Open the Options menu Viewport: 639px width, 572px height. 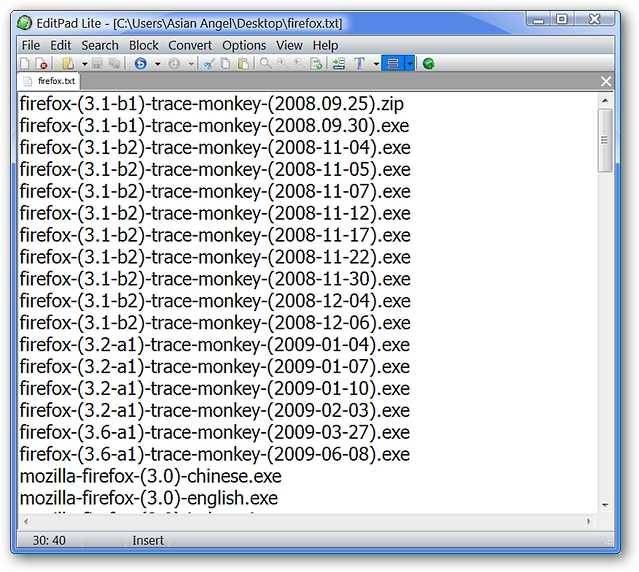click(244, 45)
